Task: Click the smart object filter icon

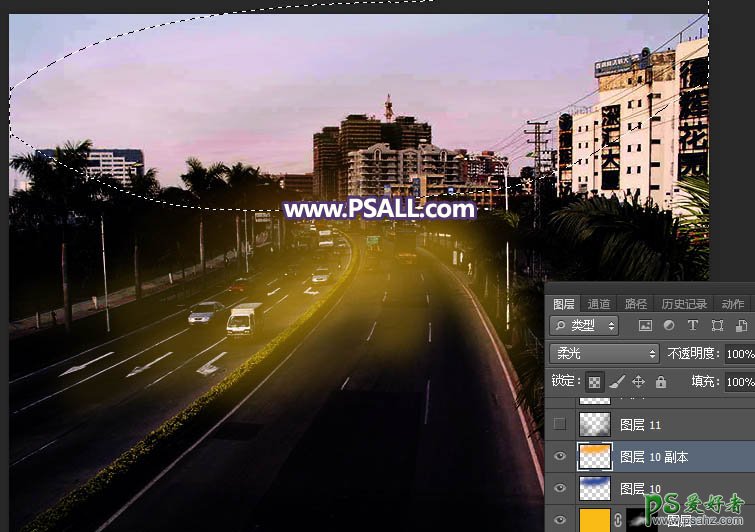Action: pyautogui.click(x=741, y=326)
